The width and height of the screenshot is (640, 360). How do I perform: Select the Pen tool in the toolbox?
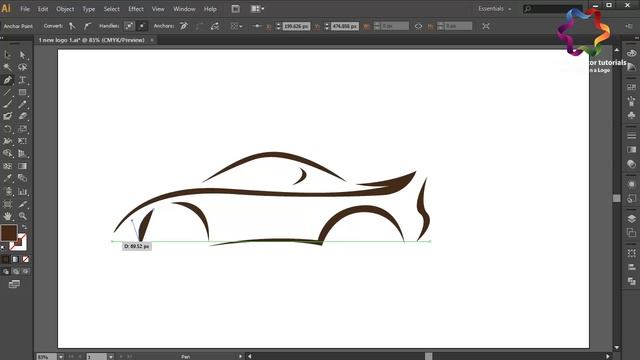coord(7,80)
